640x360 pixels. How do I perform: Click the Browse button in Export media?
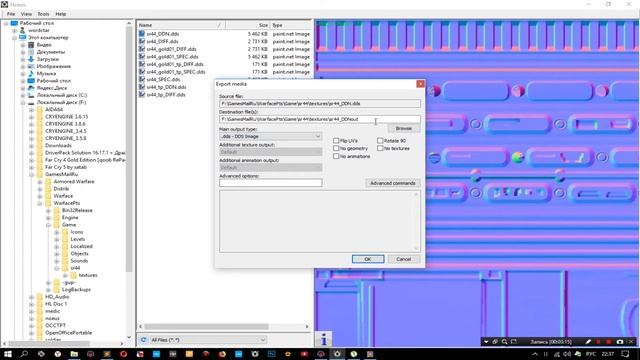tap(404, 128)
